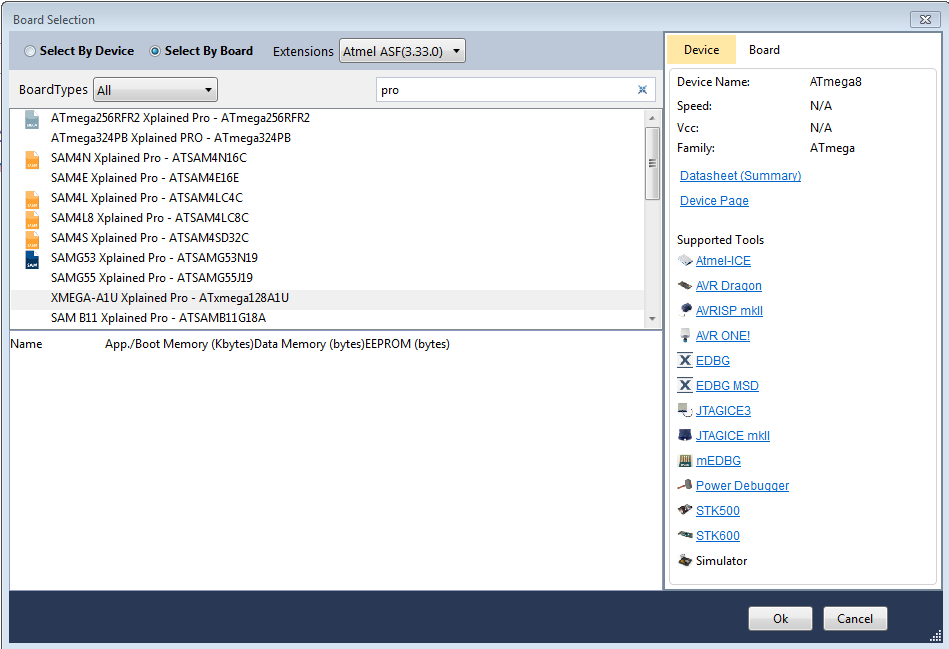949x649 pixels.
Task: Click the SAM4S Xplained Pro board icon
Action: (32, 239)
